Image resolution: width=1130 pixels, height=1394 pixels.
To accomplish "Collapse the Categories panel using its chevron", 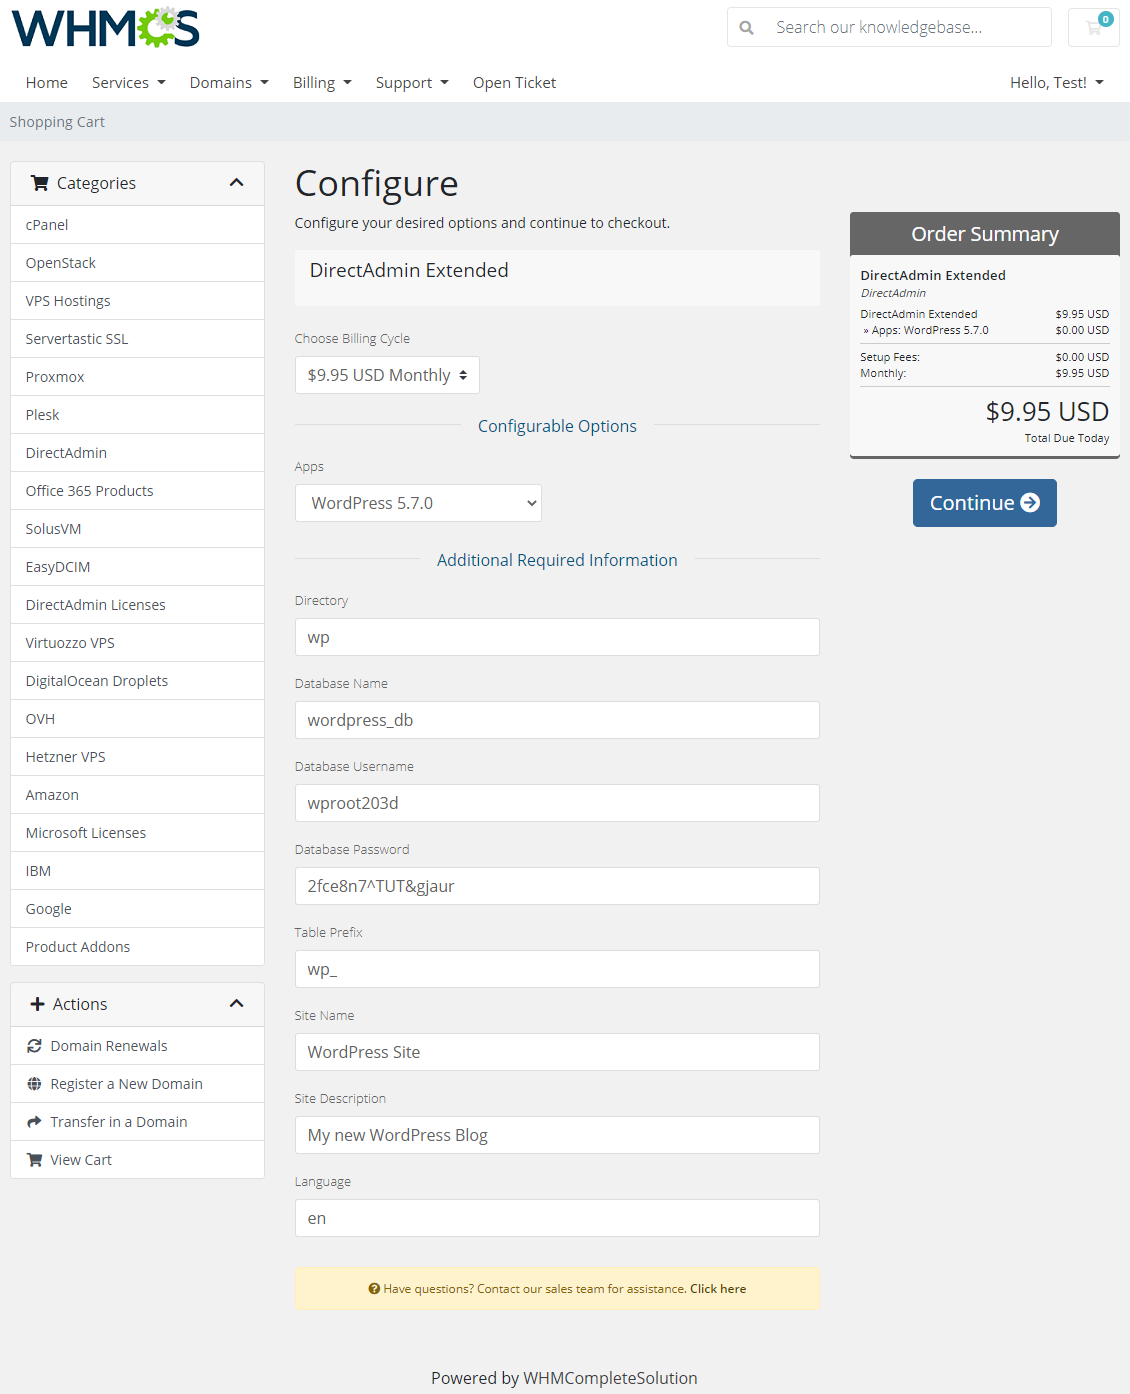I will [237, 182].
